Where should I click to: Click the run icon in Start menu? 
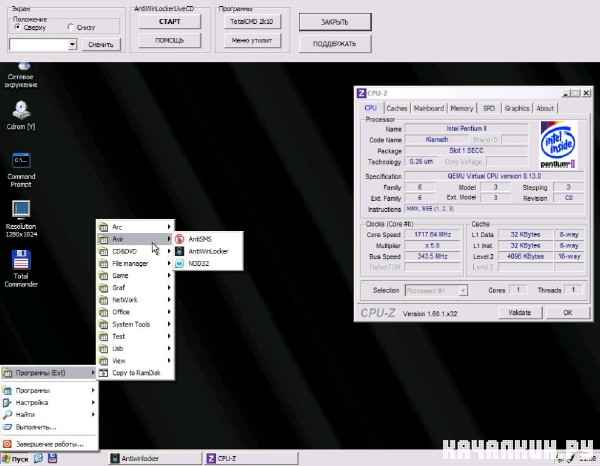pyautogui.click(x=7, y=427)
